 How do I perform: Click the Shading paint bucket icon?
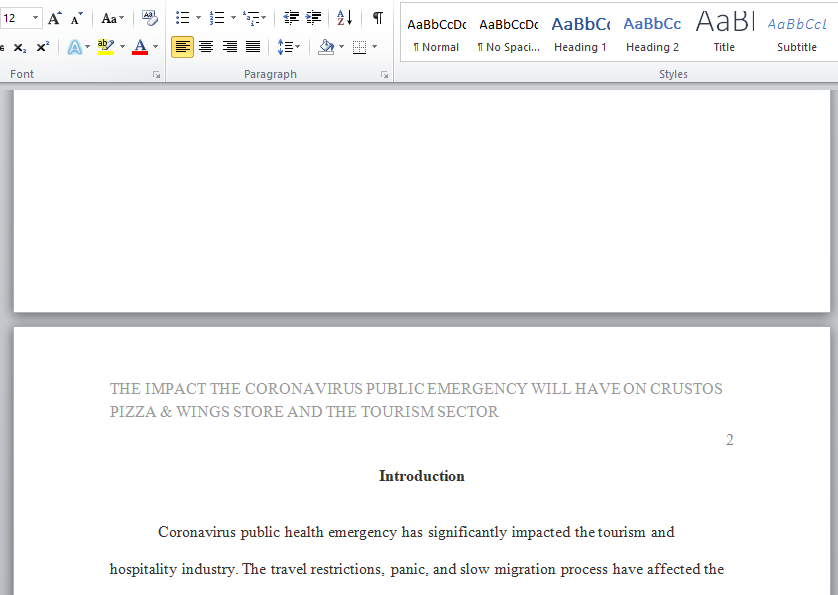[325, 47]
